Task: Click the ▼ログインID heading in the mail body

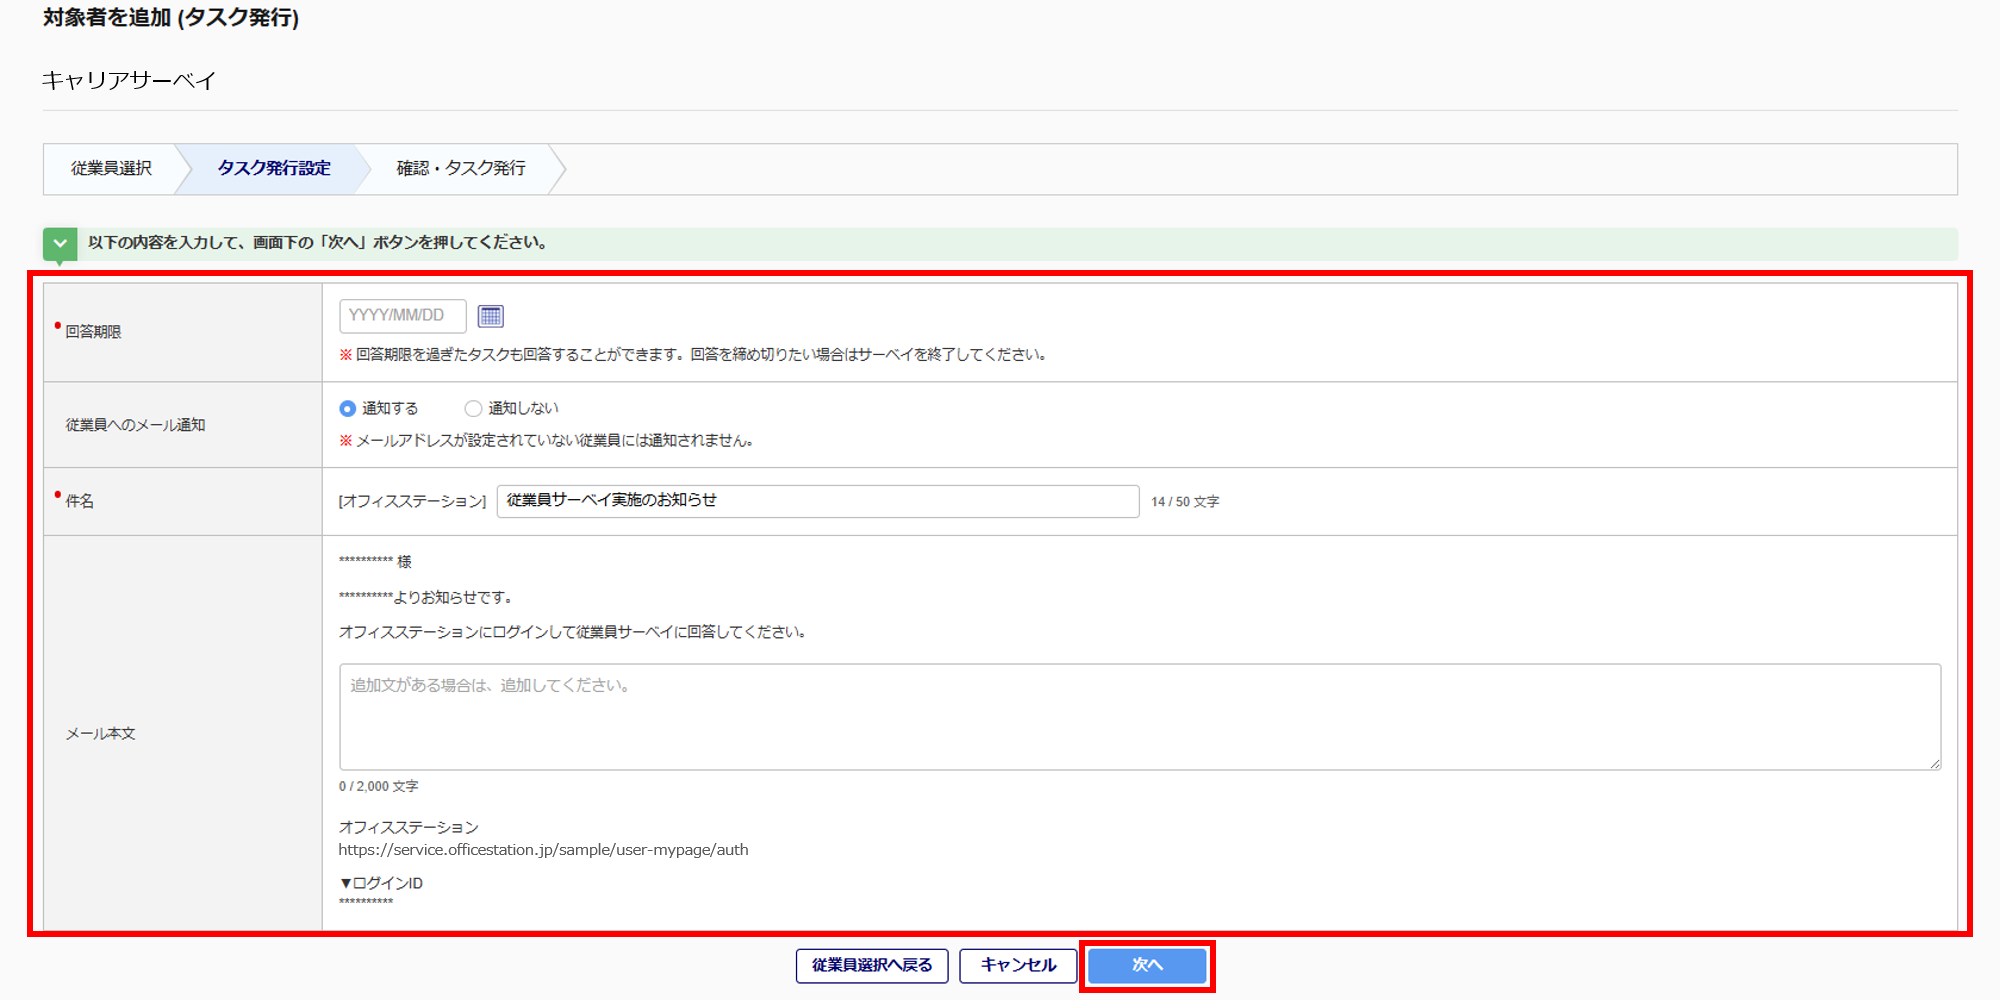Action: [x=381, y=883]
